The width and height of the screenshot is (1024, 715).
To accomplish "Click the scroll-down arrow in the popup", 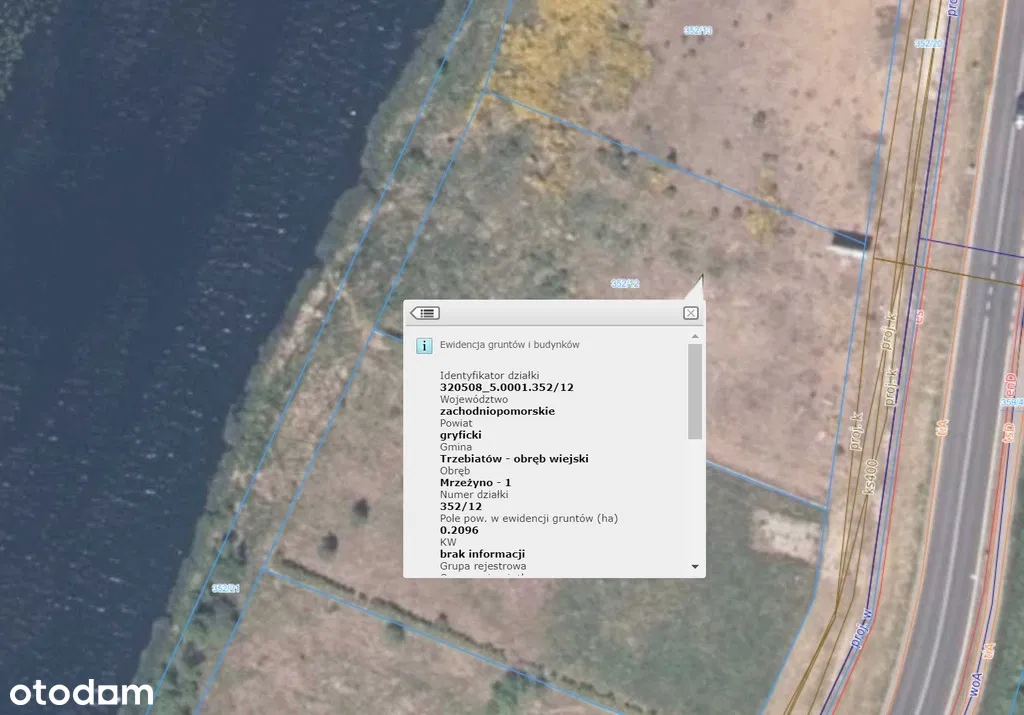I will tap(695, 567).
